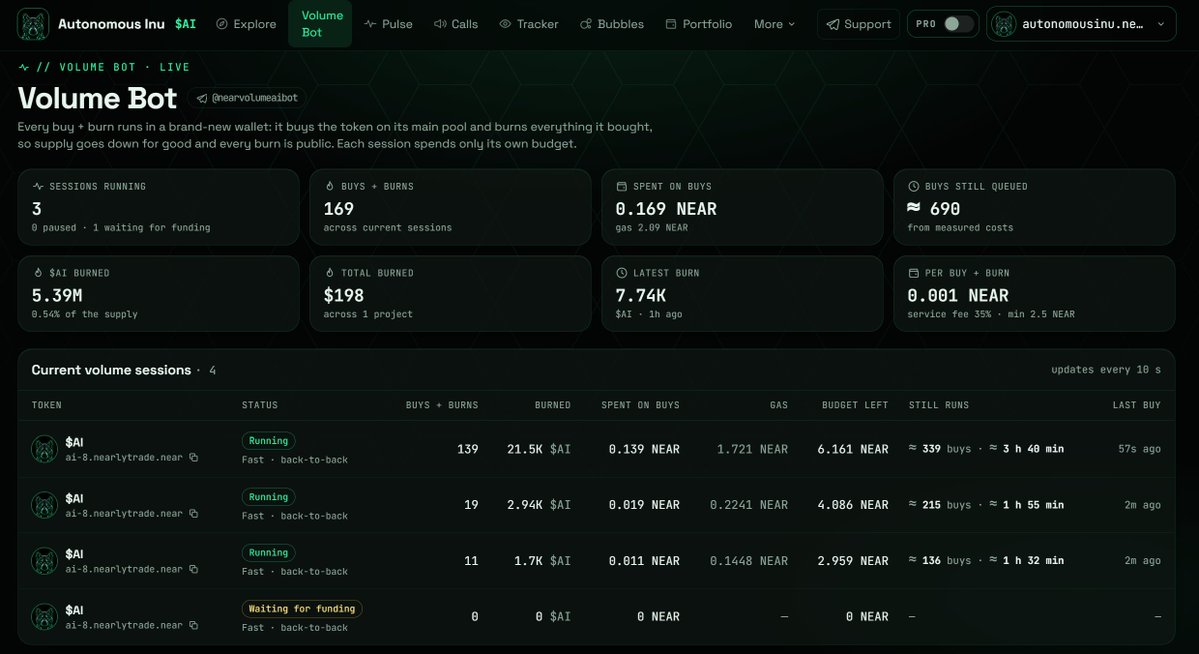Click Running badge in the 139 buys row
The height and width of the screenshot is (654, 1199).
coord(268,441)
